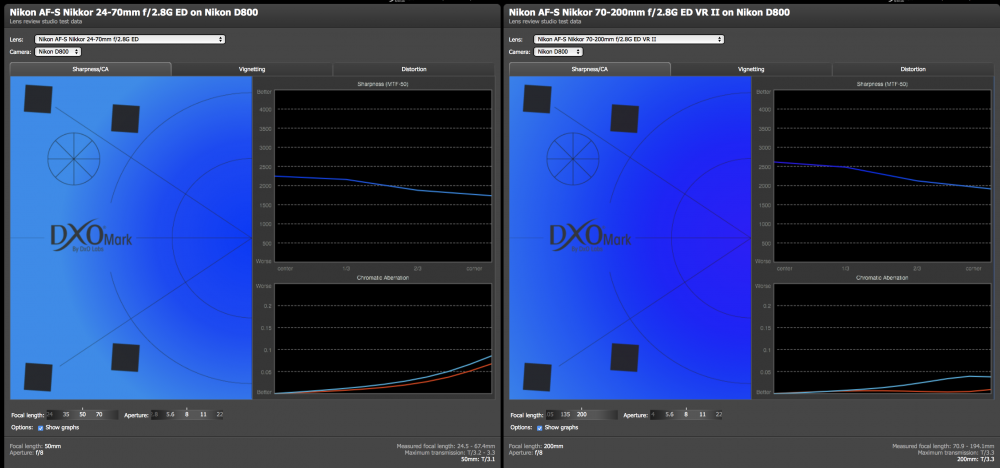Screen dimensions: 1000x468
Task: Switch to Distortion tab in the 70-200mm panel
Action: (913, 69)
